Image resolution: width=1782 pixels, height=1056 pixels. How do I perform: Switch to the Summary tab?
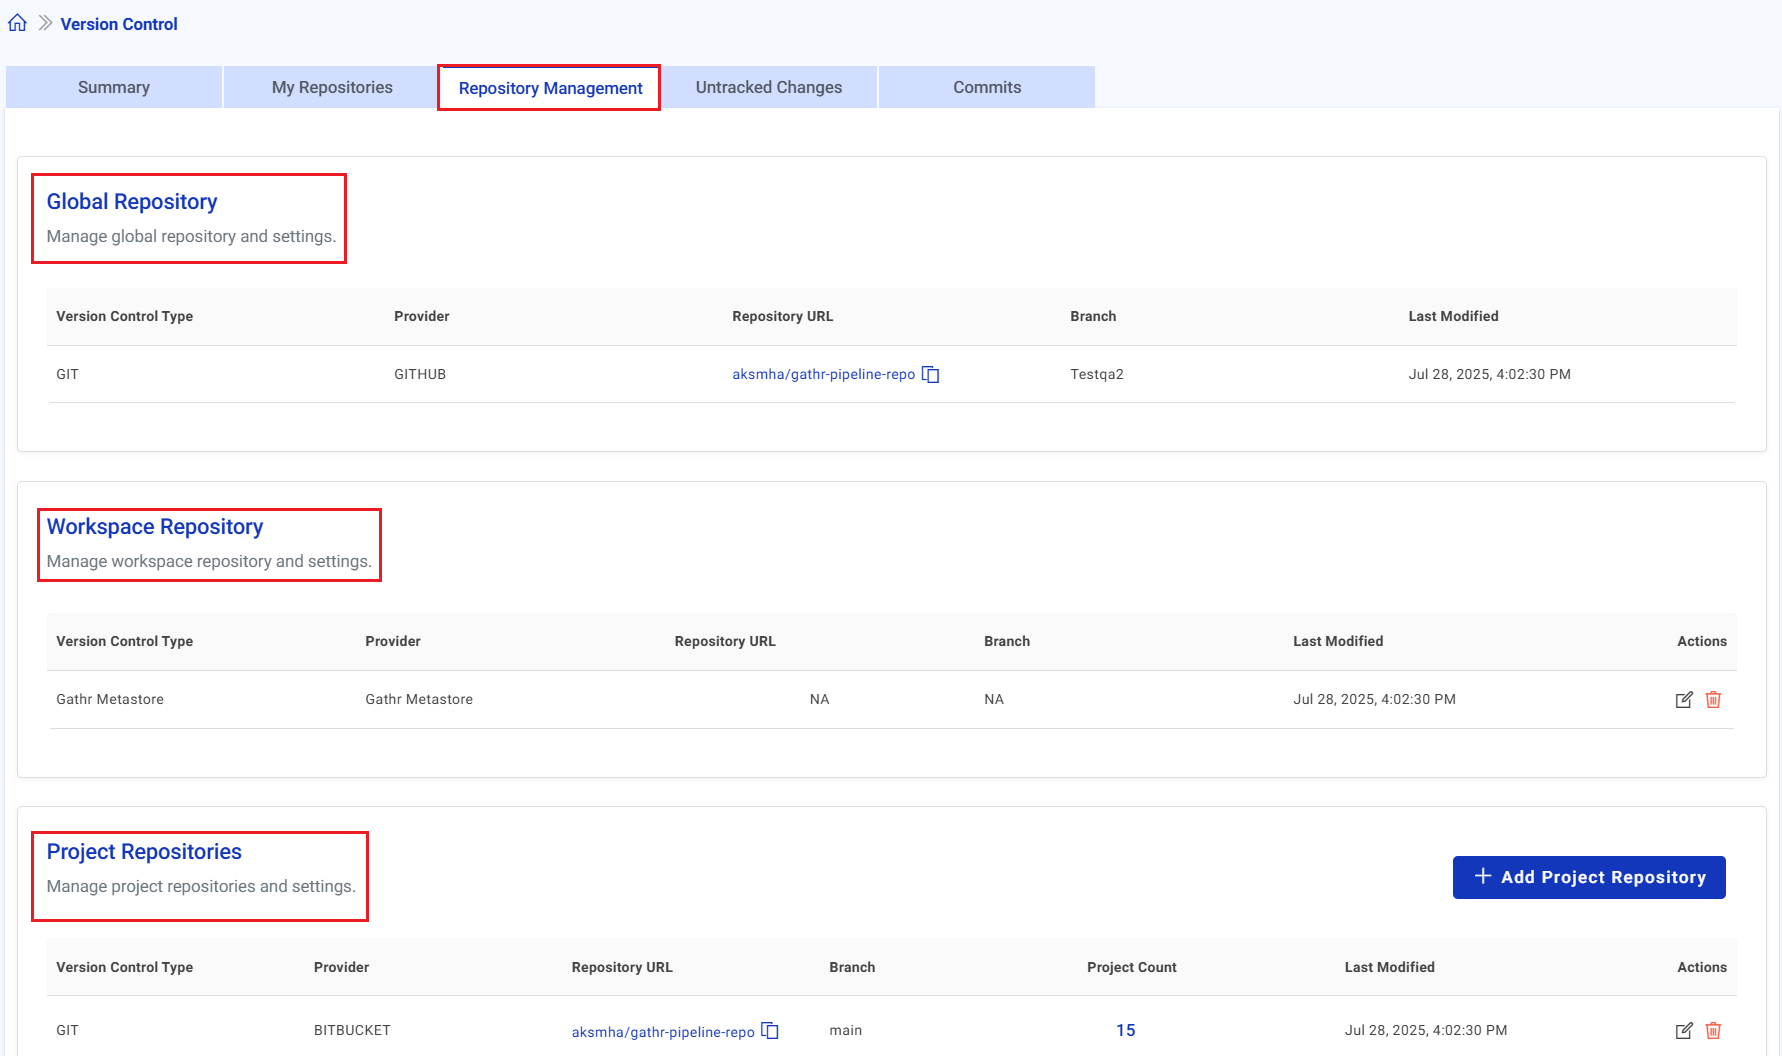pos(113,87)
